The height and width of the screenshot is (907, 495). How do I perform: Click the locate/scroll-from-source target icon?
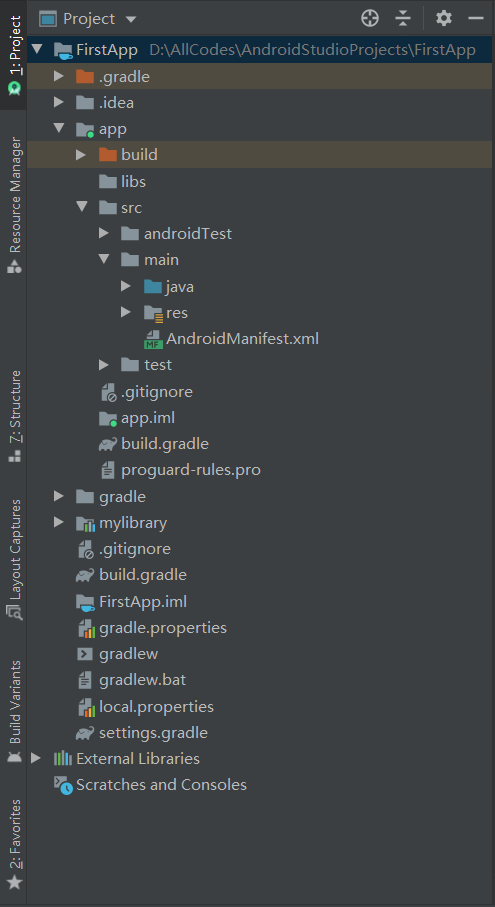coord(370,19)
